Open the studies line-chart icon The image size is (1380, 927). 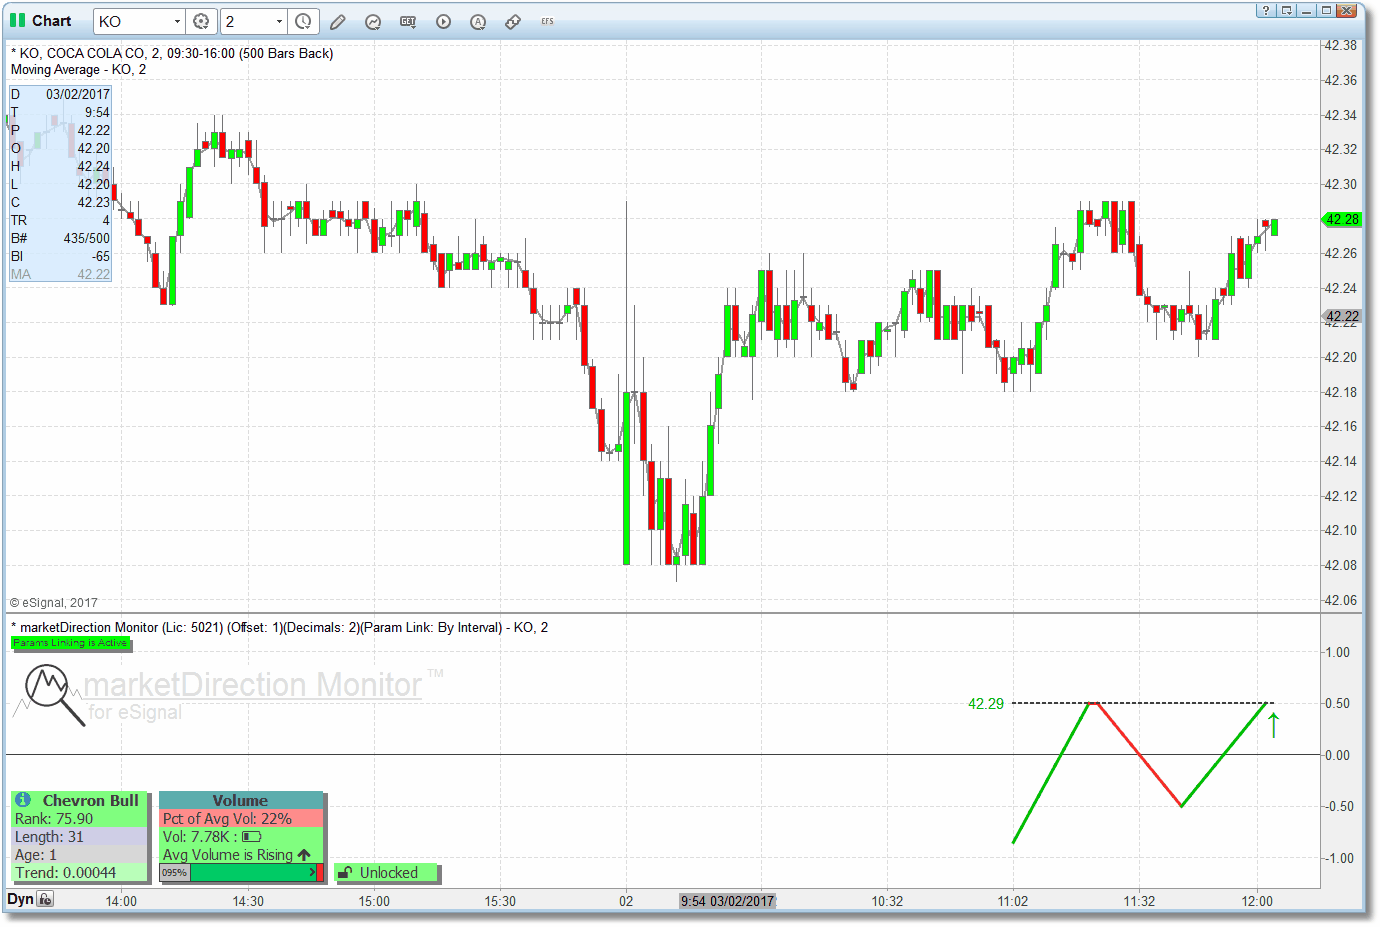click(x=373, y=21)
